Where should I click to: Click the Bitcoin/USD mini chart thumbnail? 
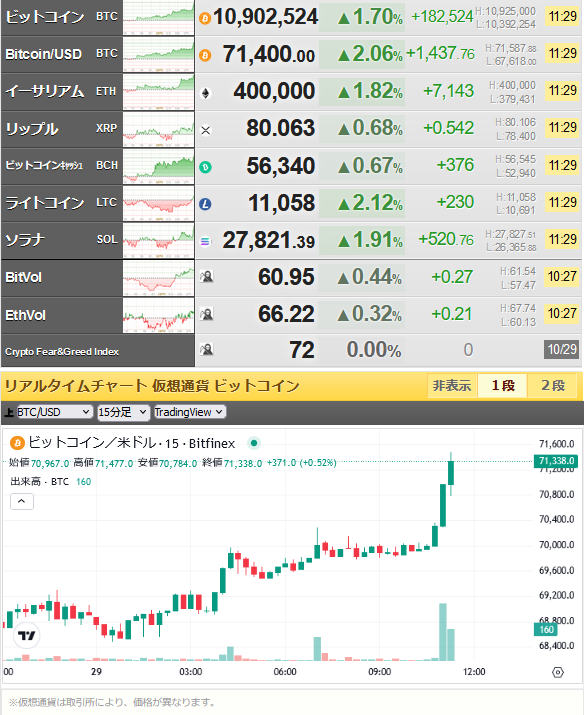coord(159,55)
